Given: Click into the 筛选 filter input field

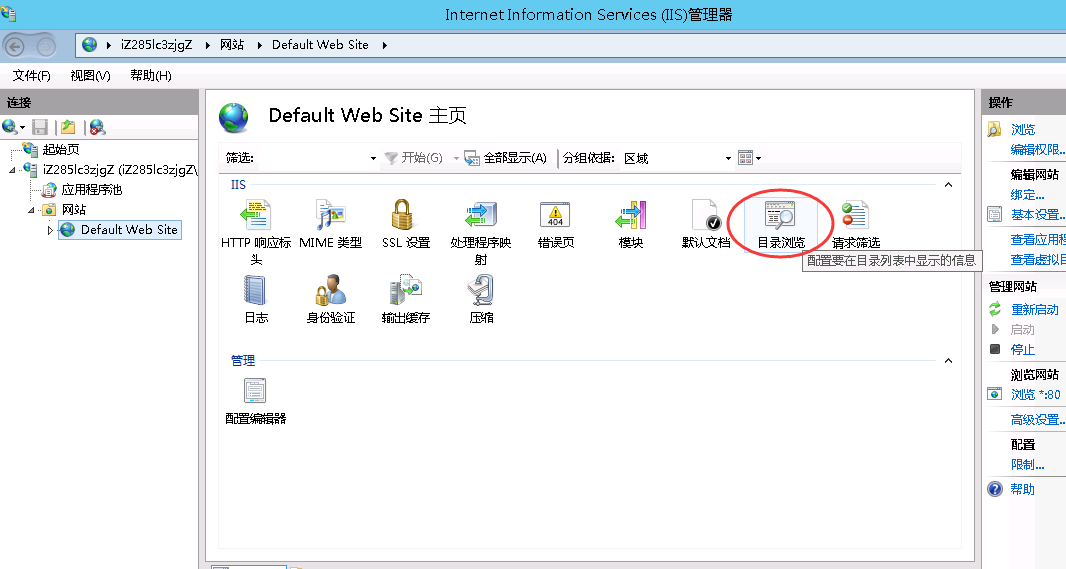Looking at the screenshot, I should pyautogui.click(x=312, y=158).
